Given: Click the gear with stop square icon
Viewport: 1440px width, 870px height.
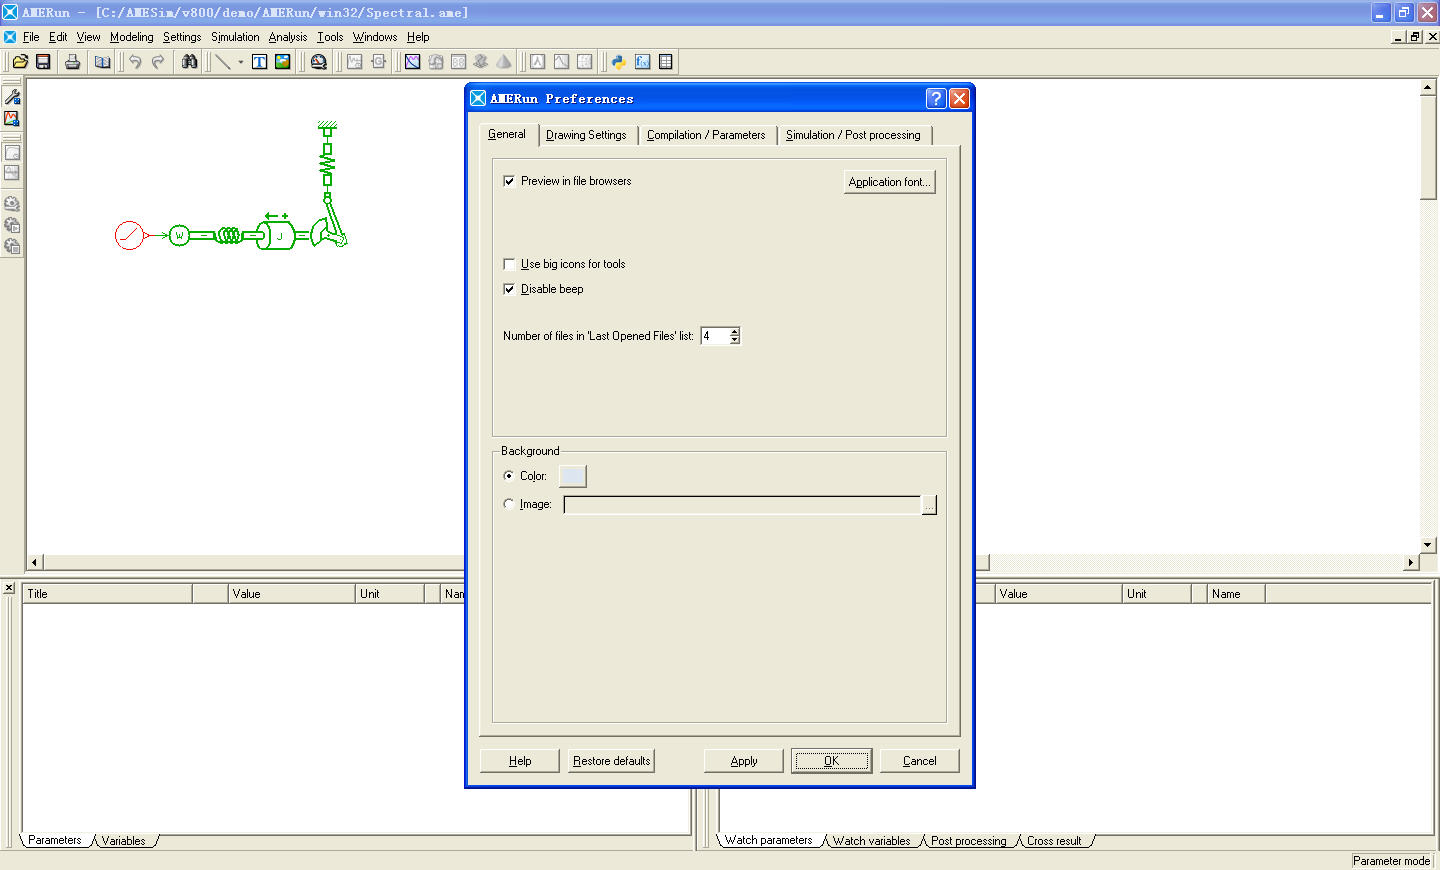Looking at the screenshot, I should [12, 246].
